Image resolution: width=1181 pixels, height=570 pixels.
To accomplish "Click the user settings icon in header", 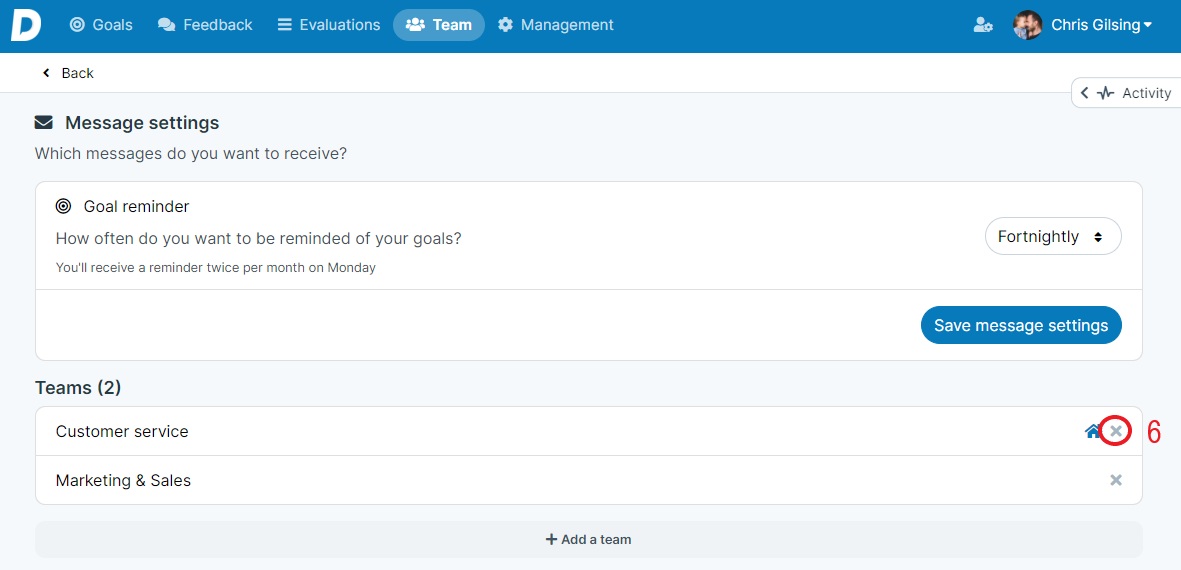I will point(982,25).
